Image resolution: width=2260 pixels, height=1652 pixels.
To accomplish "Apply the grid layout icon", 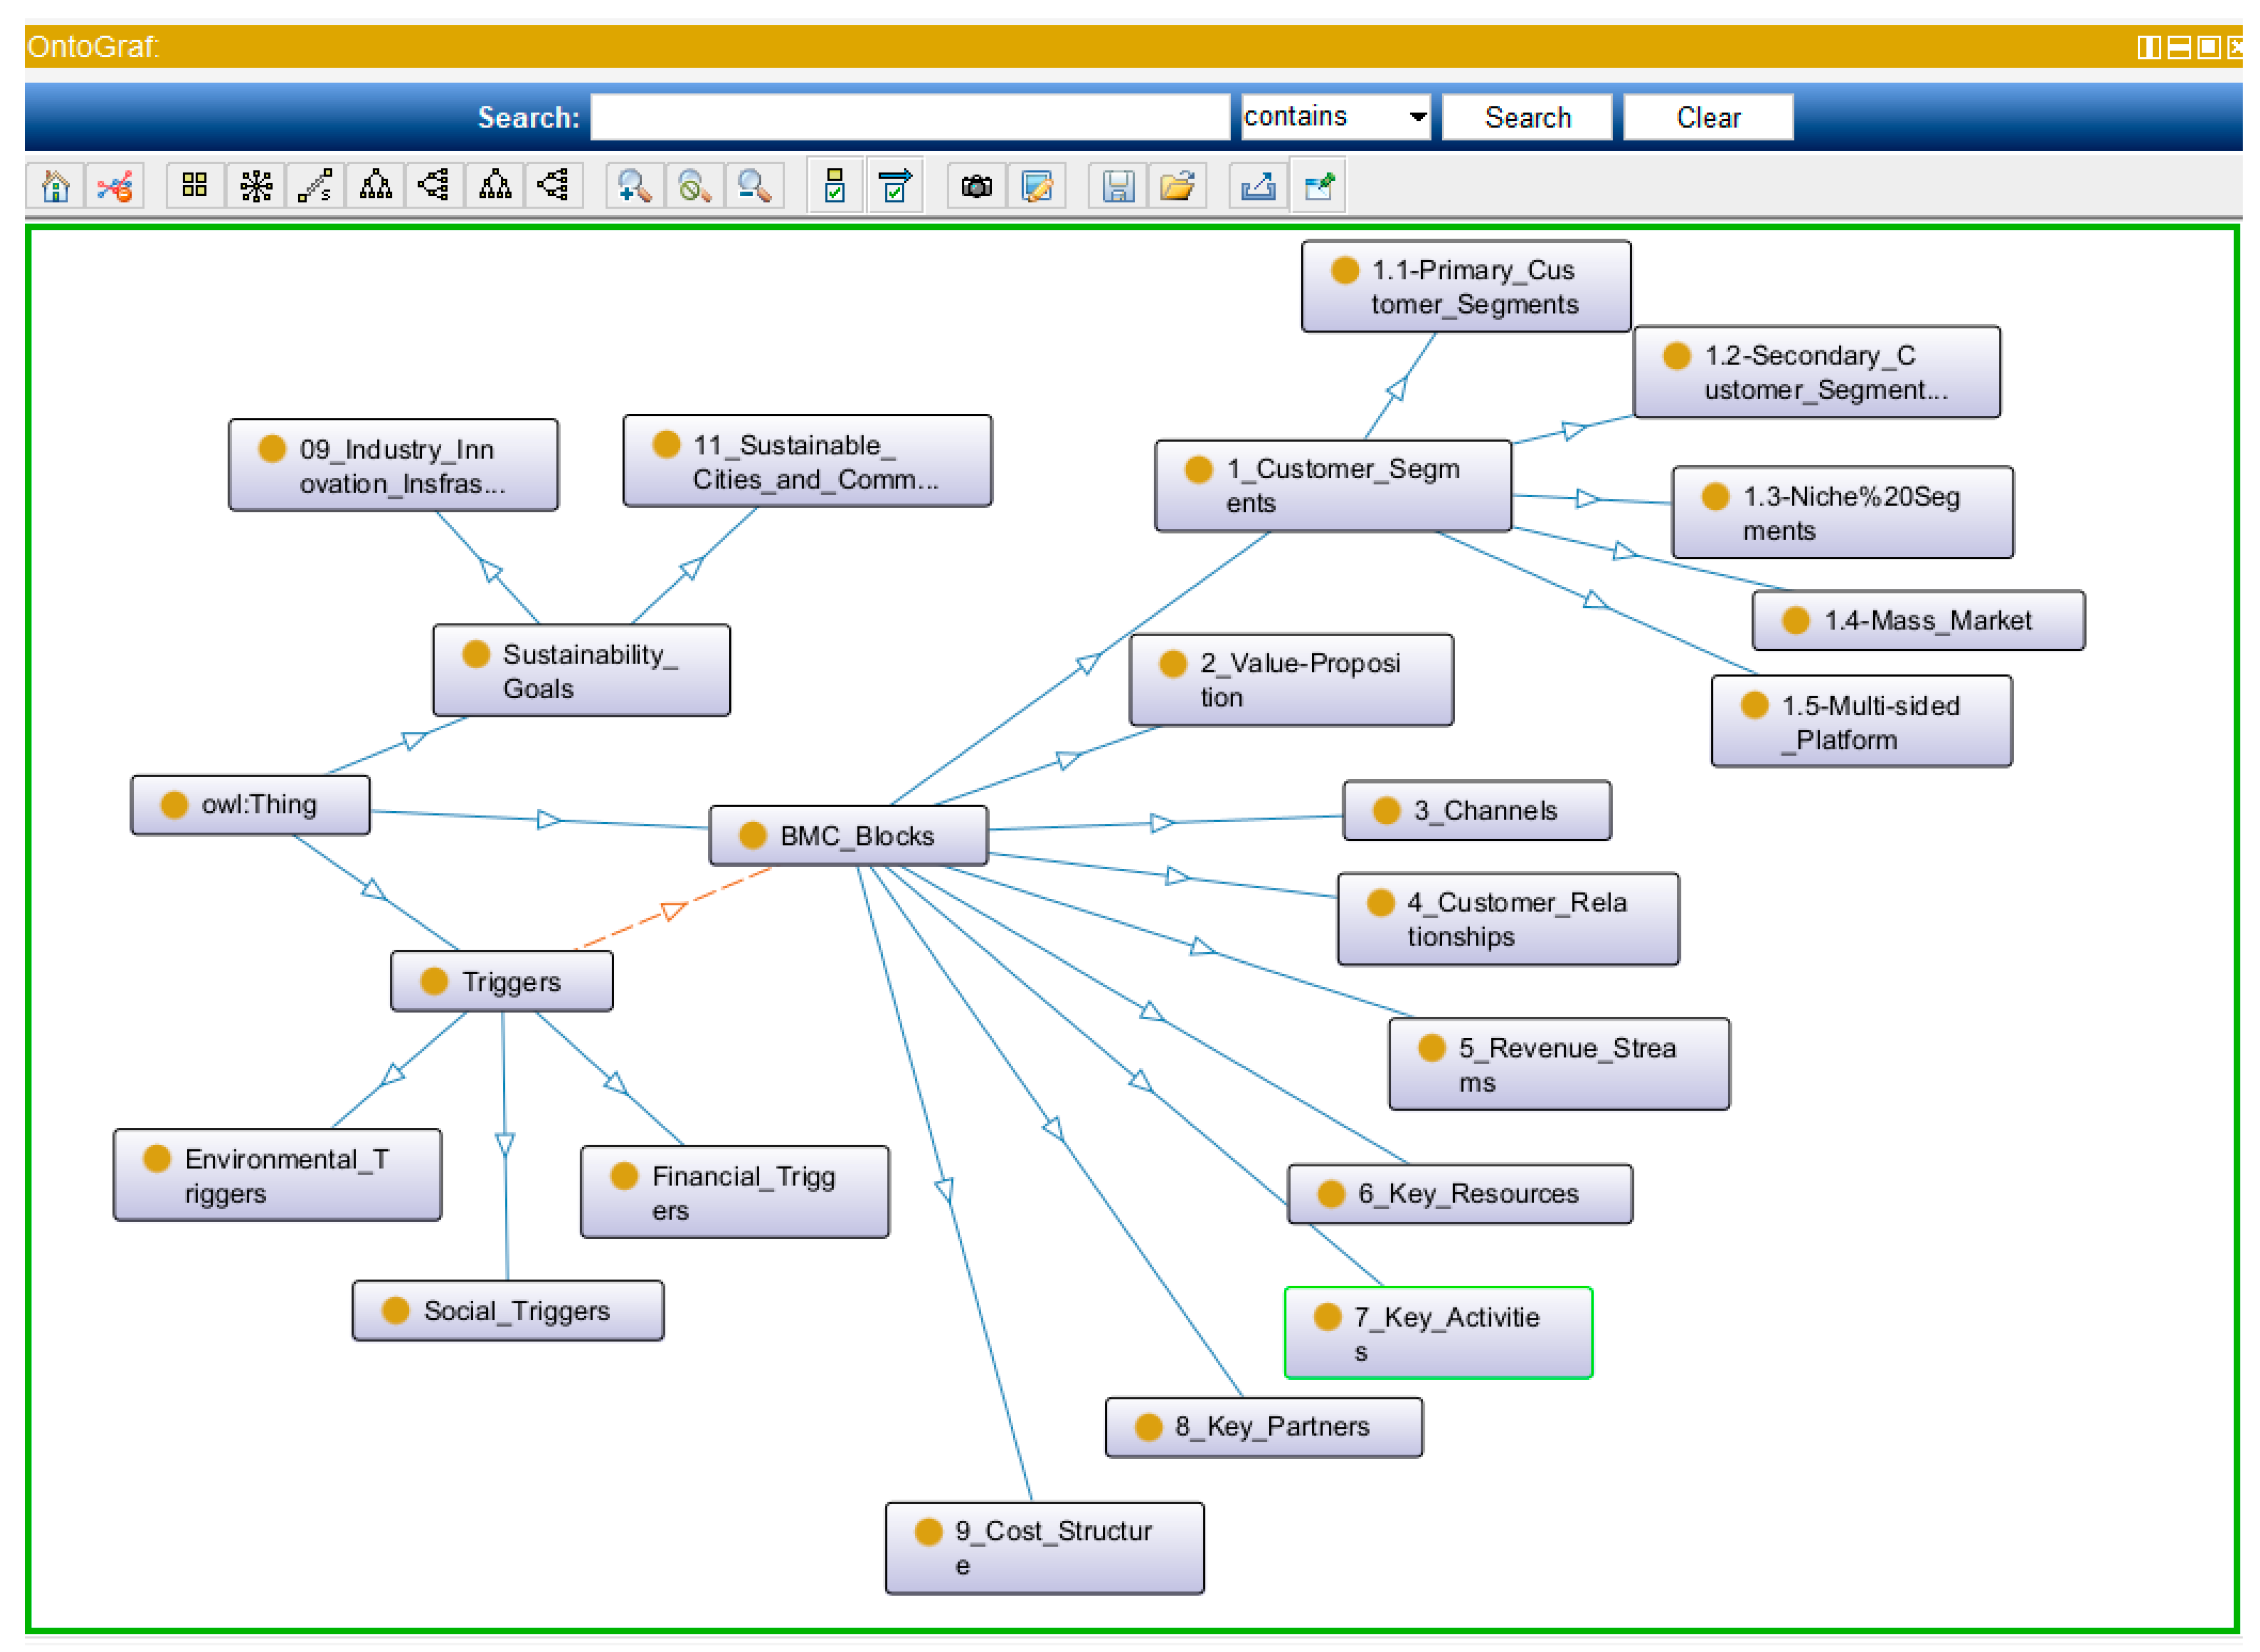I will (x=194, y=186).
